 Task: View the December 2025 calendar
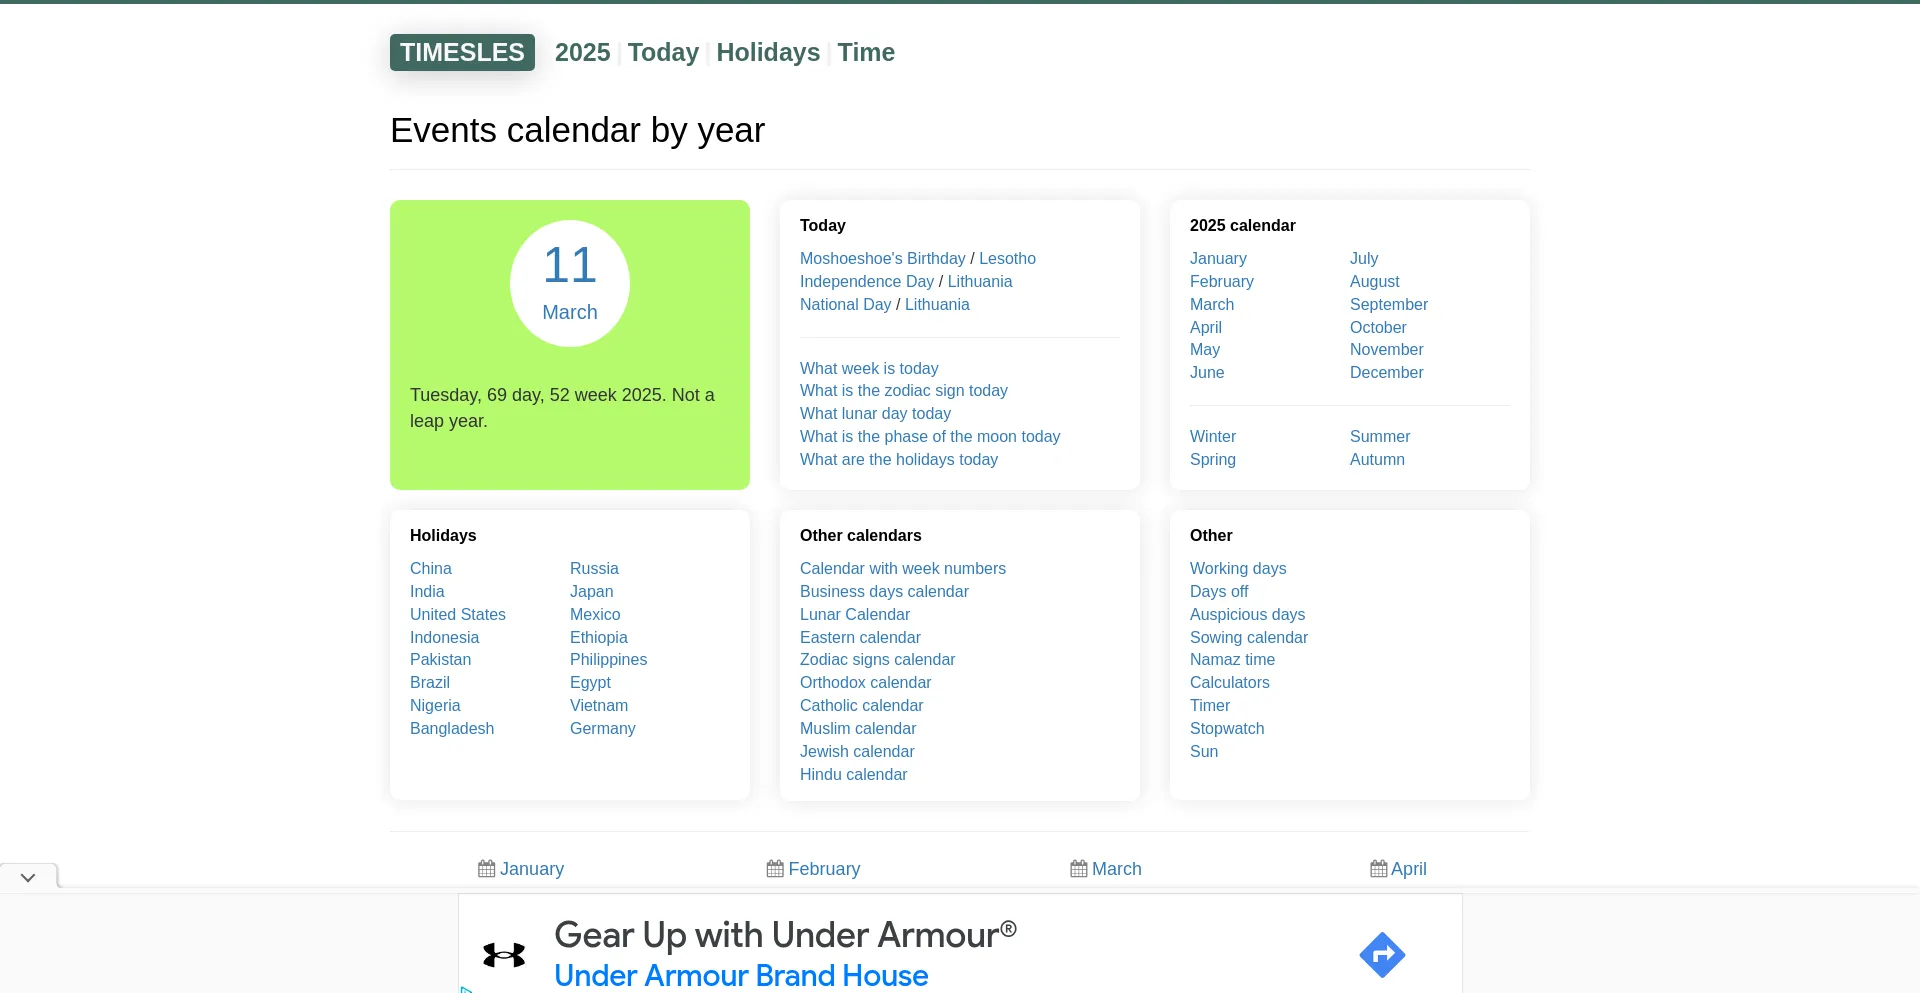(x=1386, y=372)
